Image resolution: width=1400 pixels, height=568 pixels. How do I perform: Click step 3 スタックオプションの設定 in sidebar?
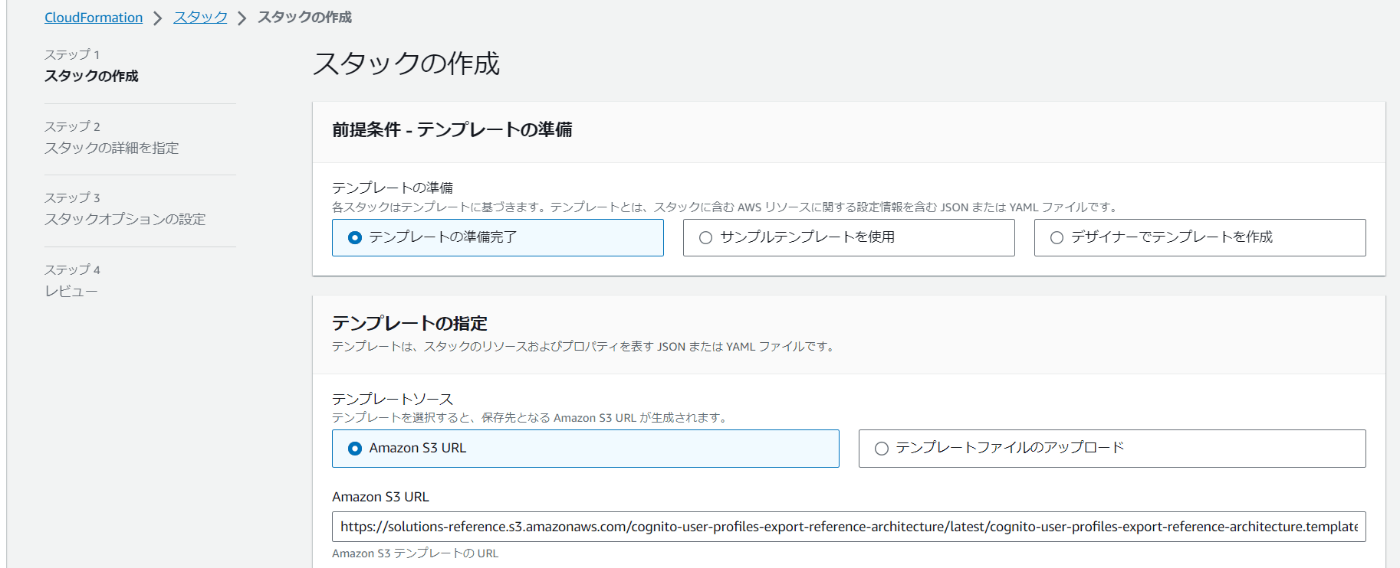pos(125,219)
